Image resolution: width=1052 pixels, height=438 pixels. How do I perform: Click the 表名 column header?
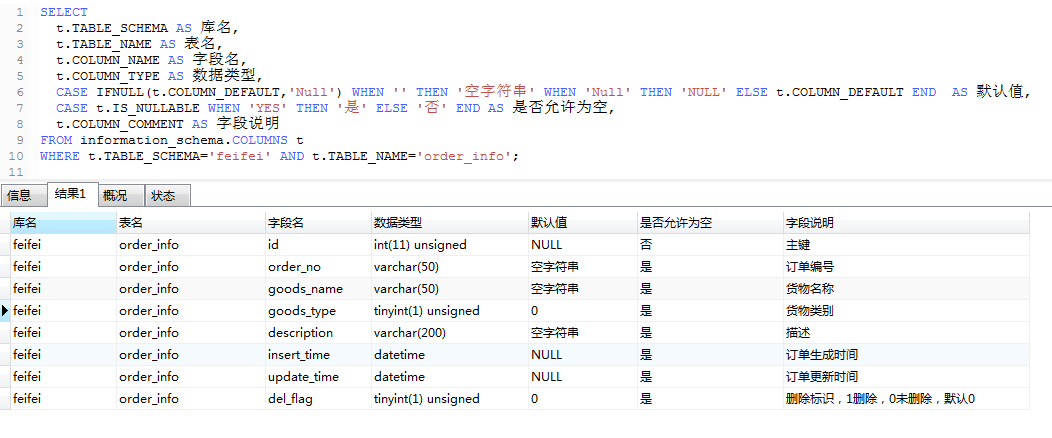click(x=191, y=223)
